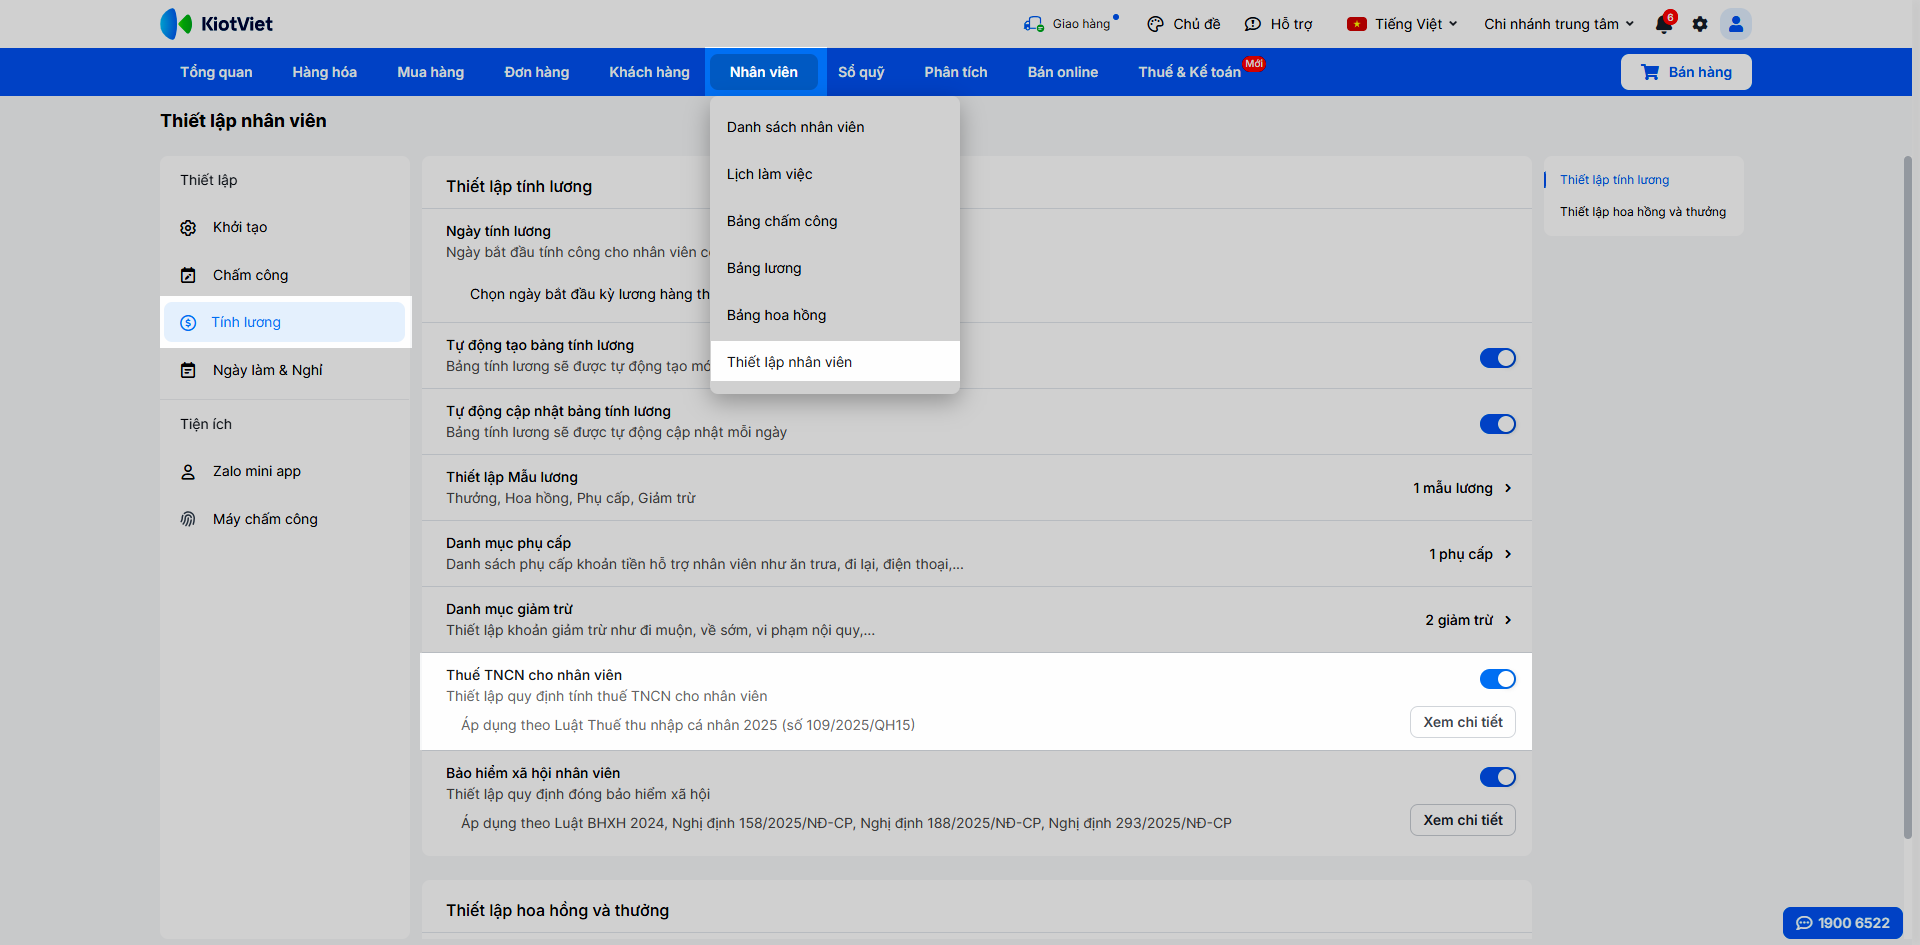The image size is (1920, 945).
Task: Click the Zalo mini app person icon
Action: pyautogui.click(x=188, y=472)
